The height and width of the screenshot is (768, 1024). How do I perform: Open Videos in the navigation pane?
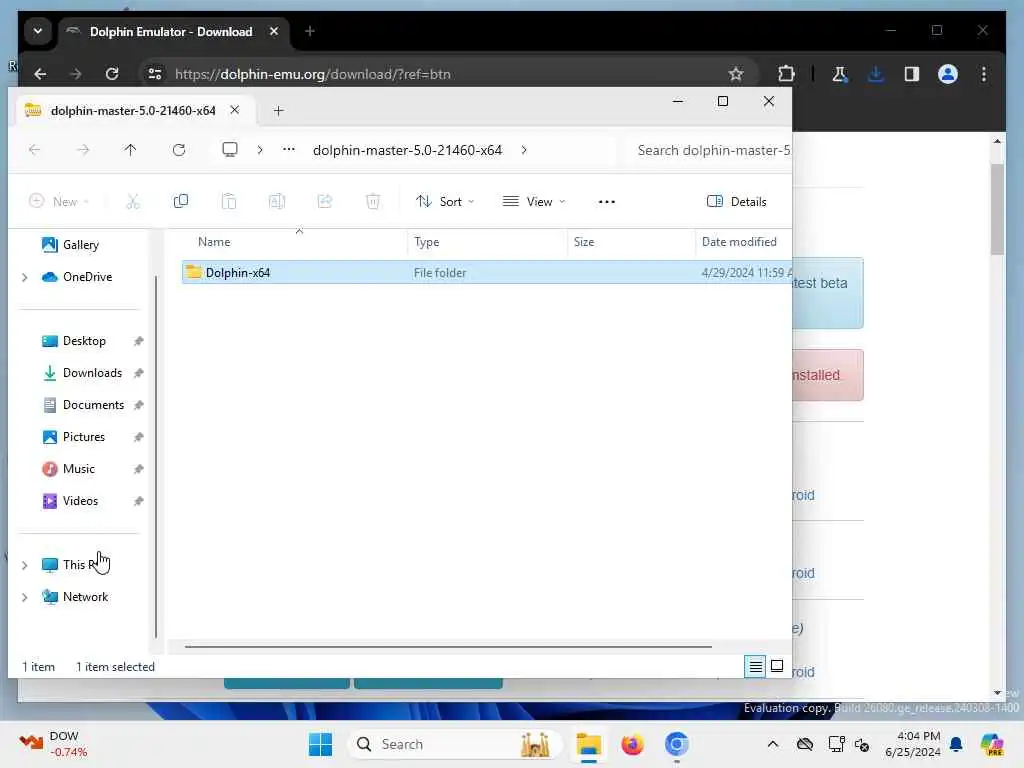click(x=82, y=501)
